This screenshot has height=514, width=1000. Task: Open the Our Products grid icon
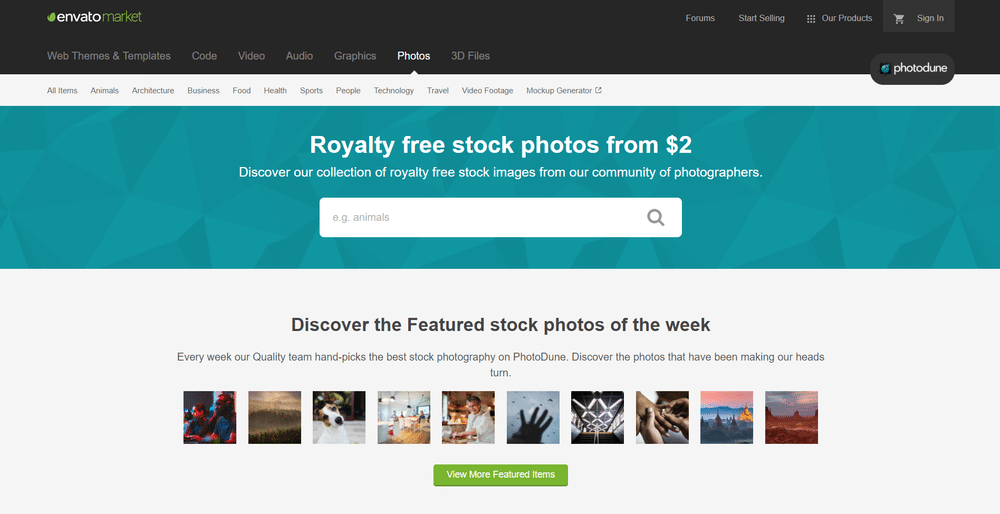[x=811, y=18]
